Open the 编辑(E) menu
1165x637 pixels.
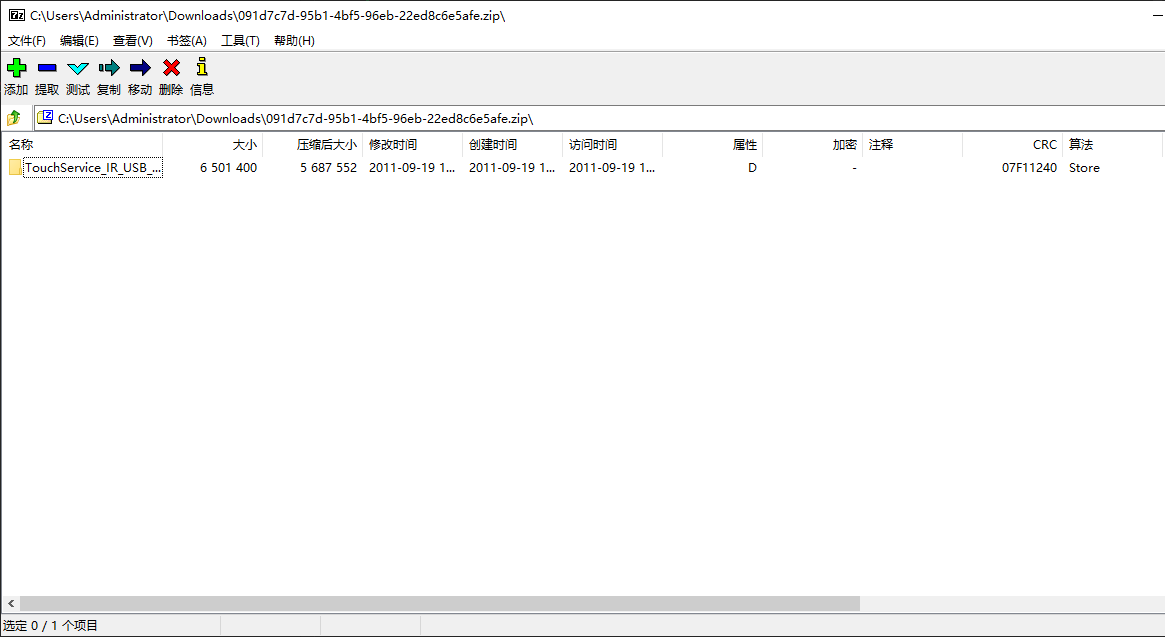(79, 41)
